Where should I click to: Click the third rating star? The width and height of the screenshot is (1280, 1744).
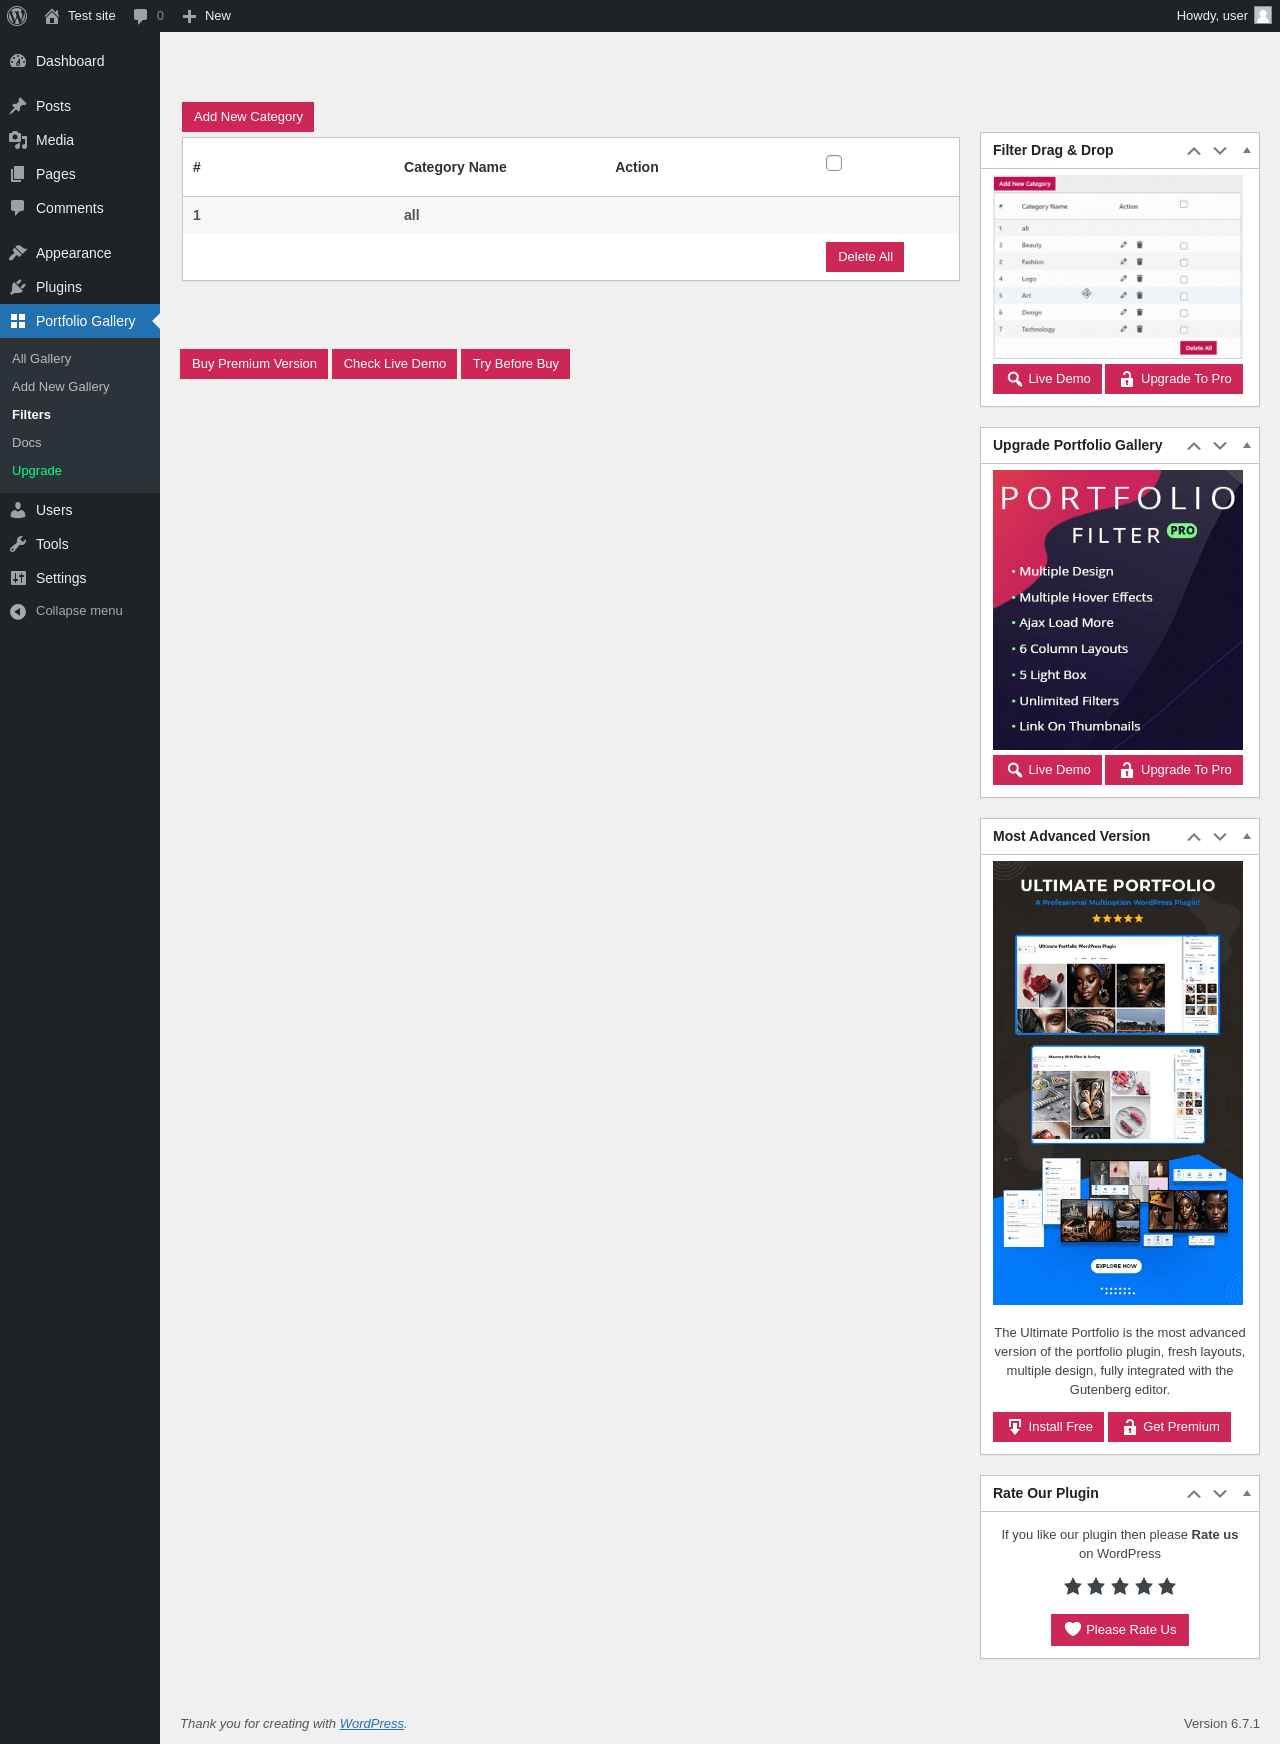point(1120,1586)
